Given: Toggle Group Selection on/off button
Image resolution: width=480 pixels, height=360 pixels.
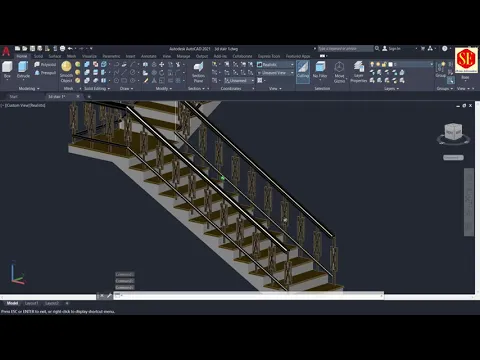Looking at the screenshot, I should 451,80.
